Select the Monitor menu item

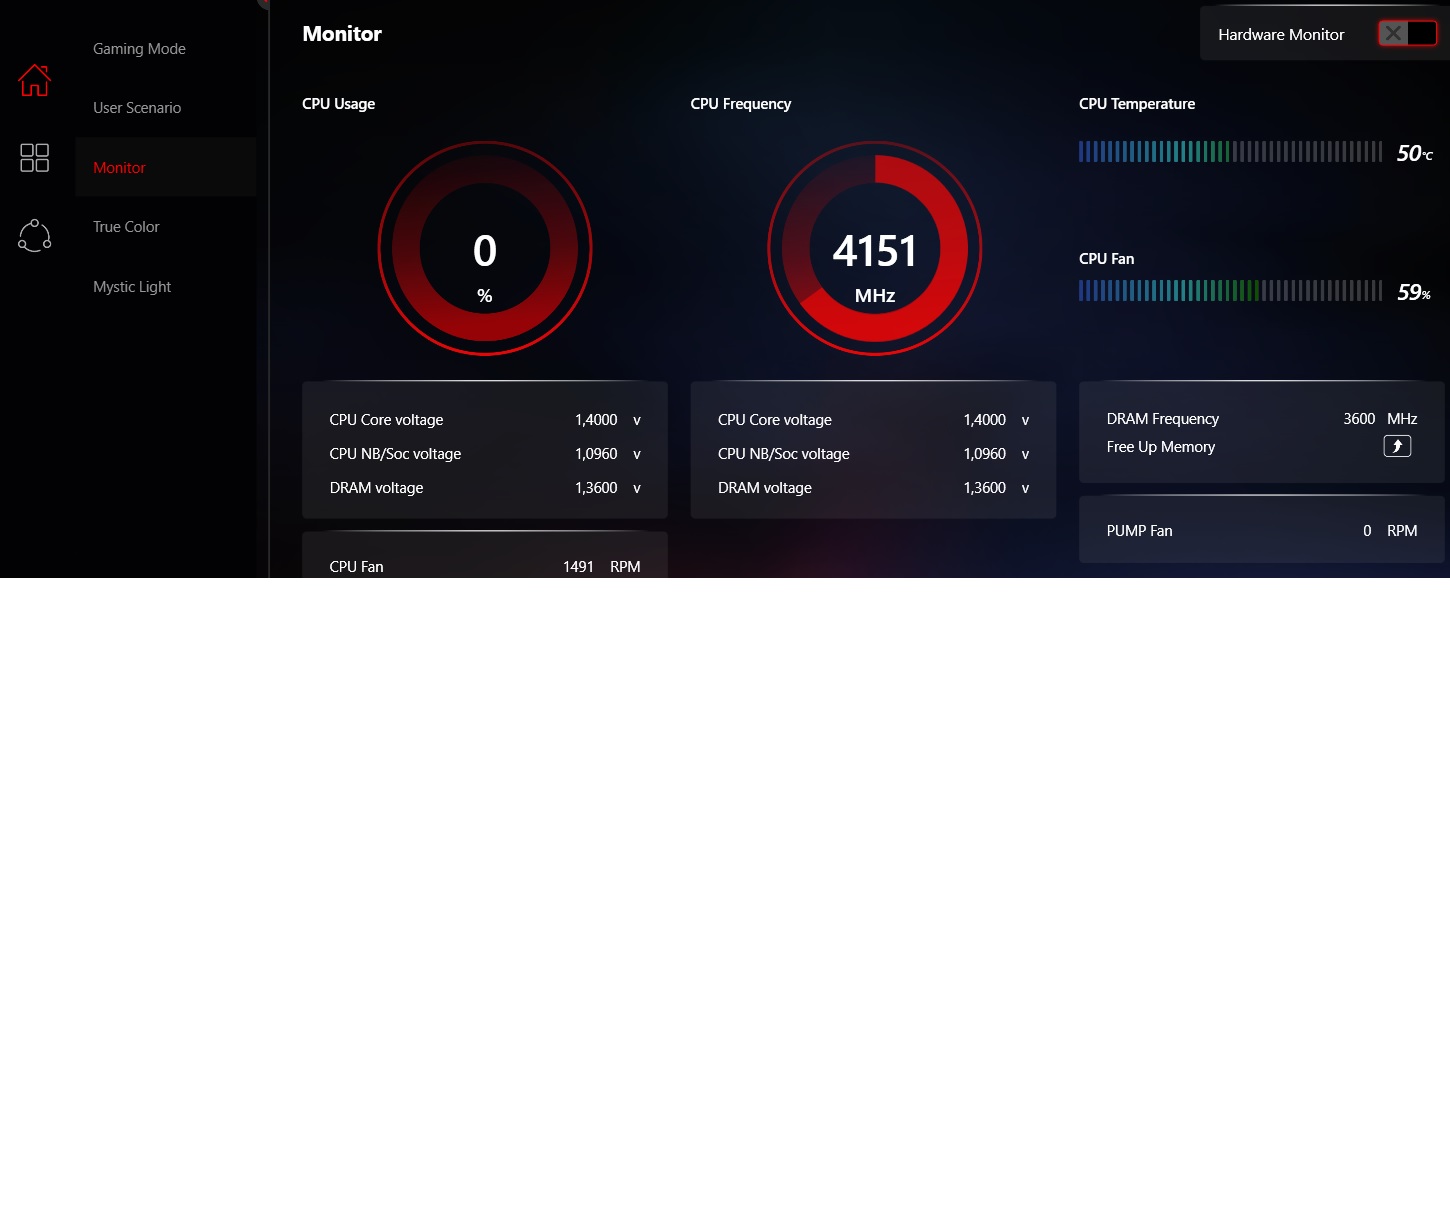pos(119,168)
